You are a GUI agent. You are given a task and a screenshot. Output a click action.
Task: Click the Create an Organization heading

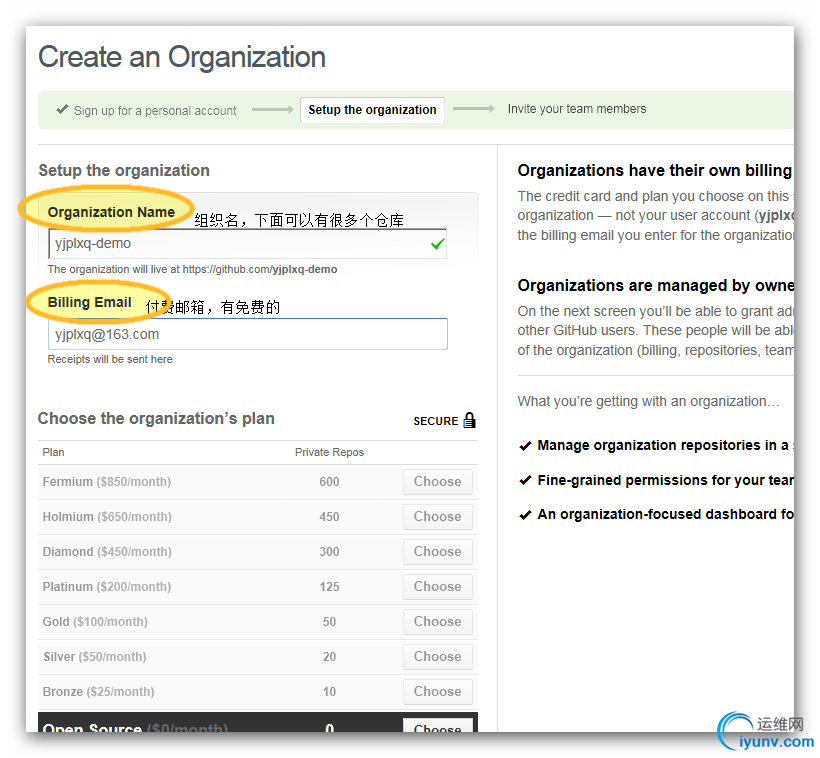[x=182, y=56]
